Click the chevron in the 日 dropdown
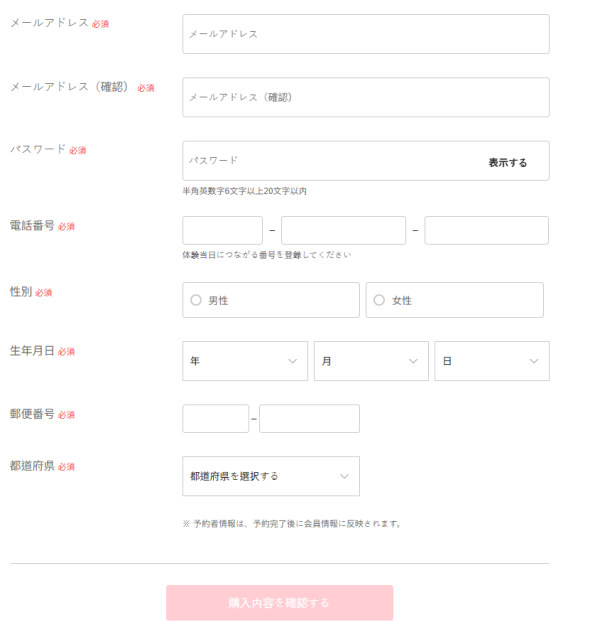Viewport: 600px width, 627px height. point(534,361)
